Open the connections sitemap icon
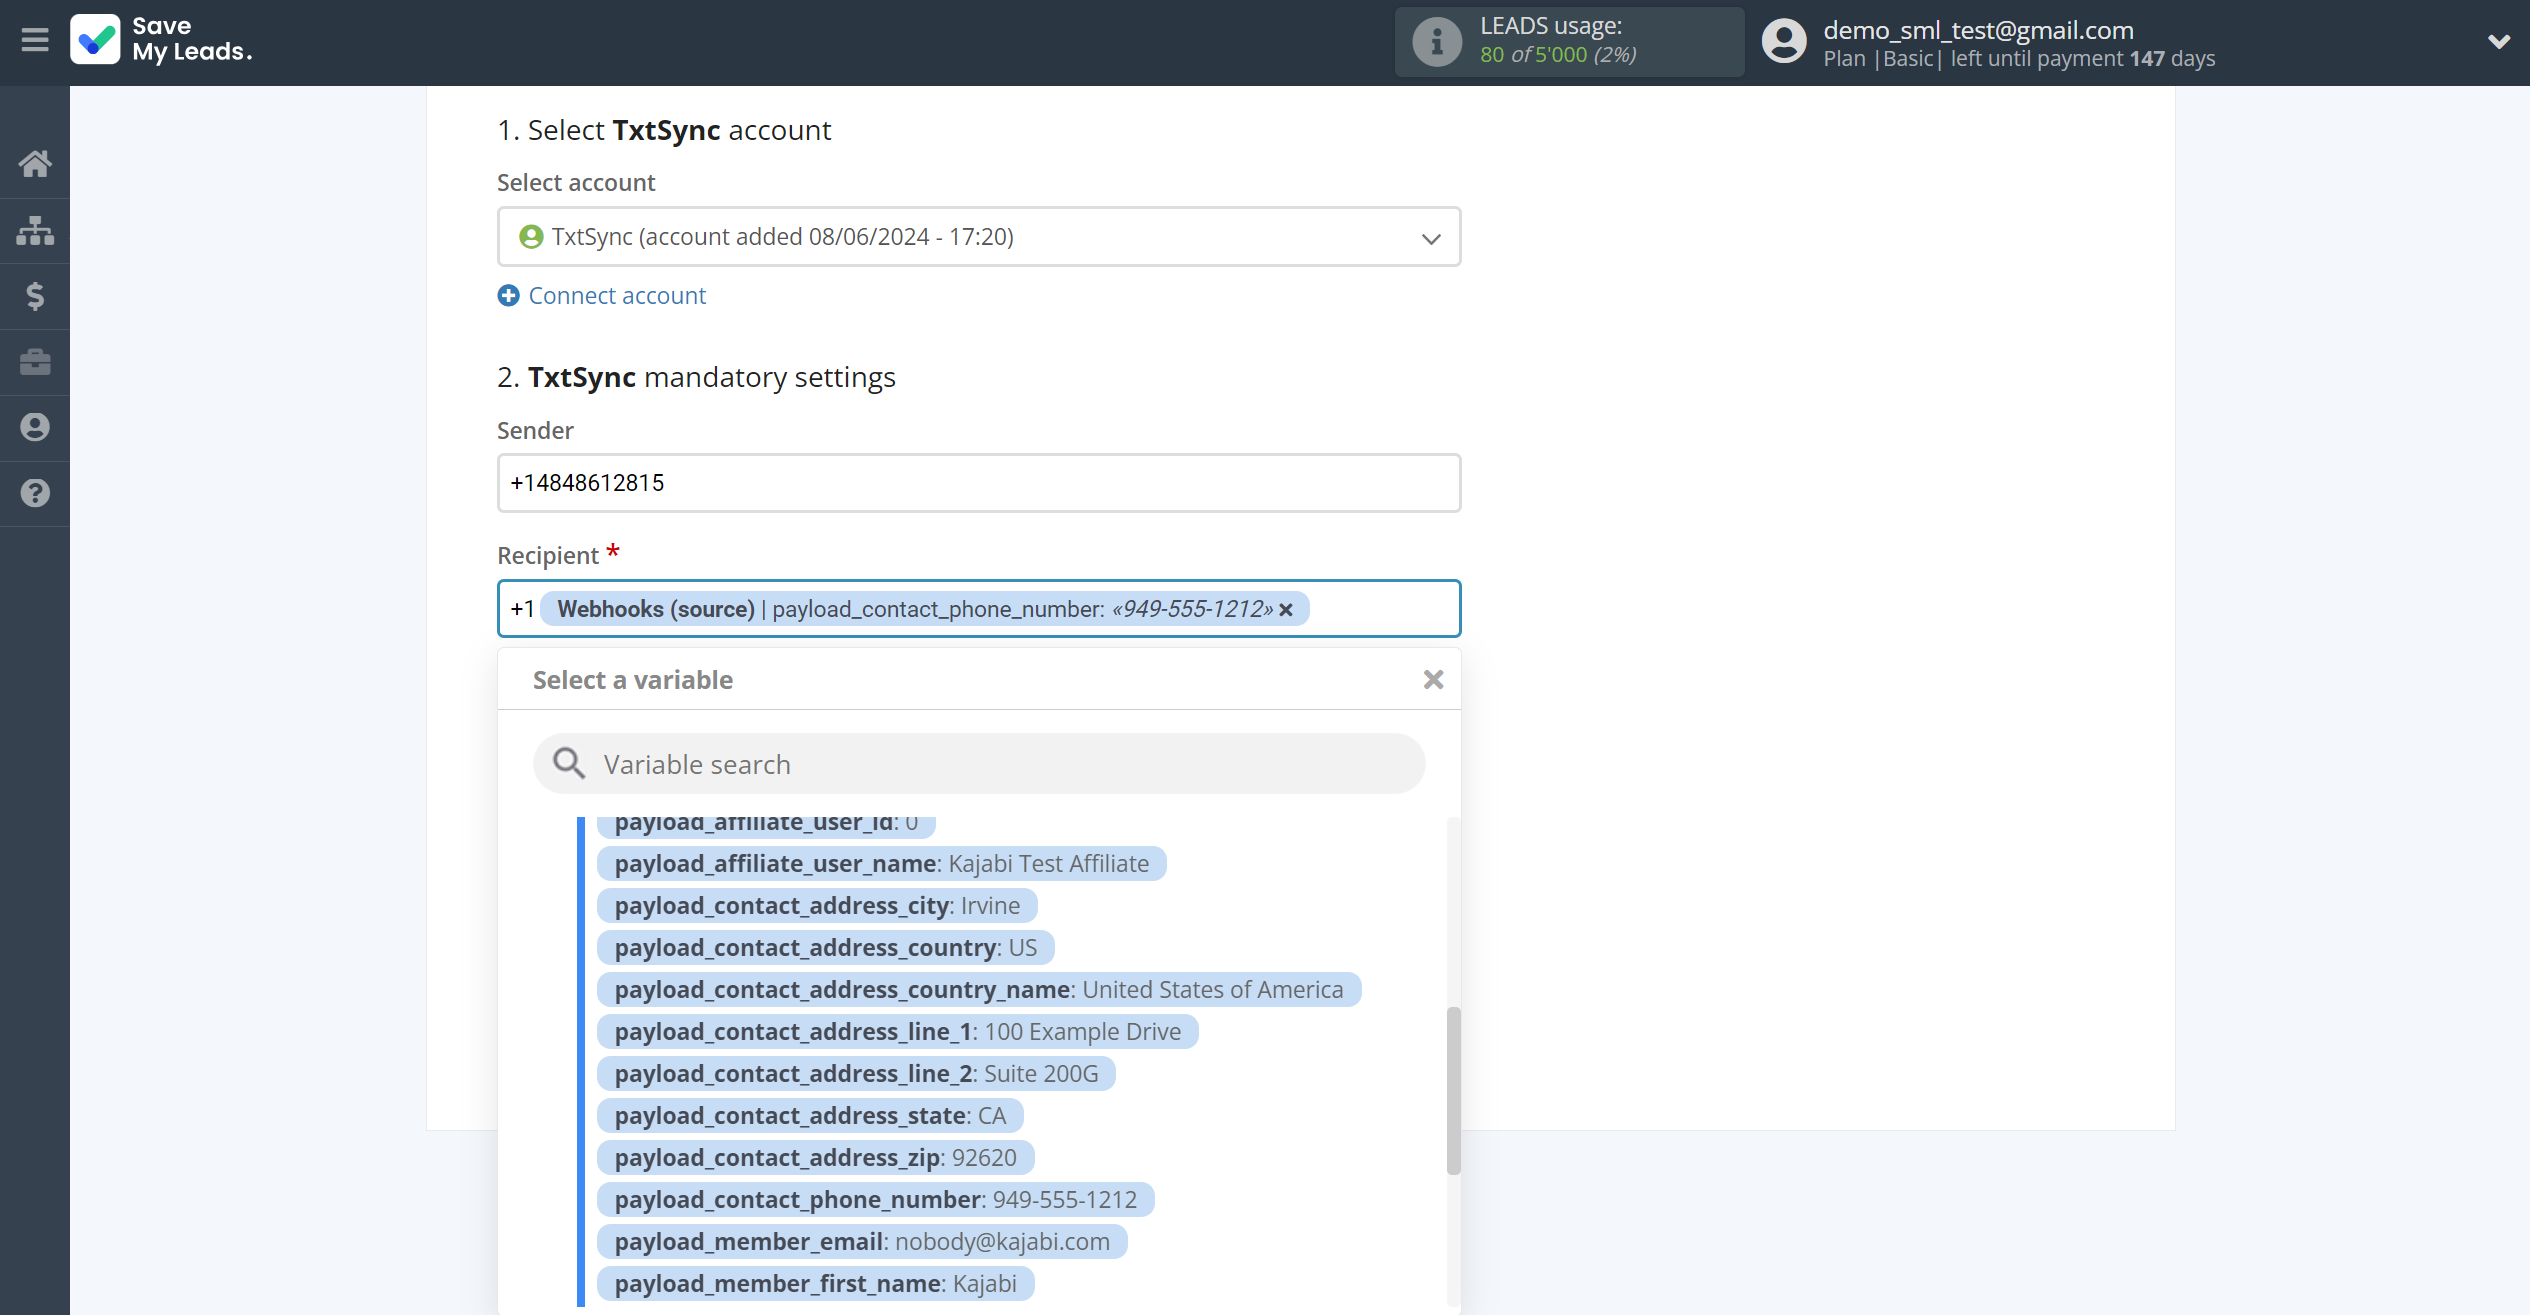The height and width of the screenshot is (1315, 2530). pos(35,230)
